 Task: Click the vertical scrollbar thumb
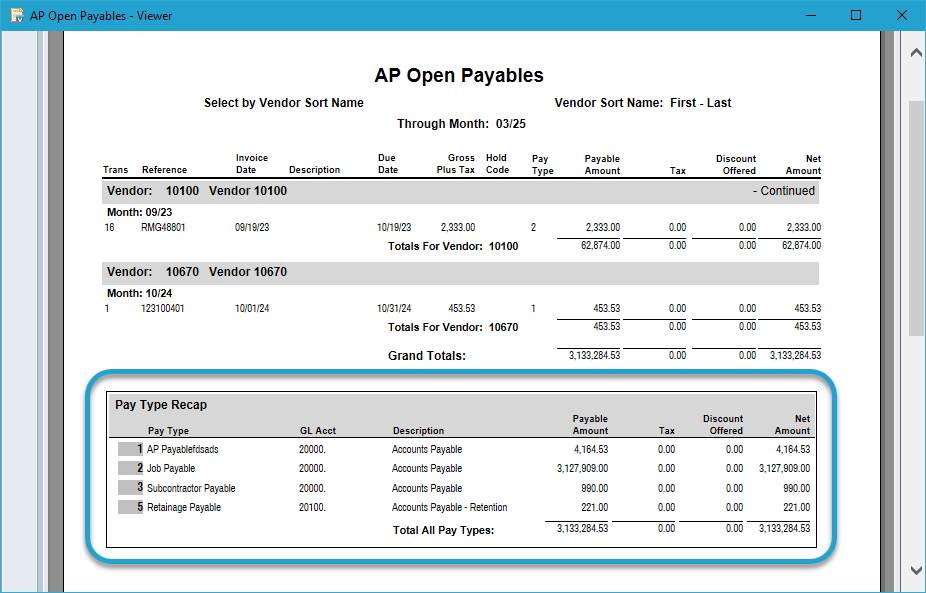coord(916,219)
